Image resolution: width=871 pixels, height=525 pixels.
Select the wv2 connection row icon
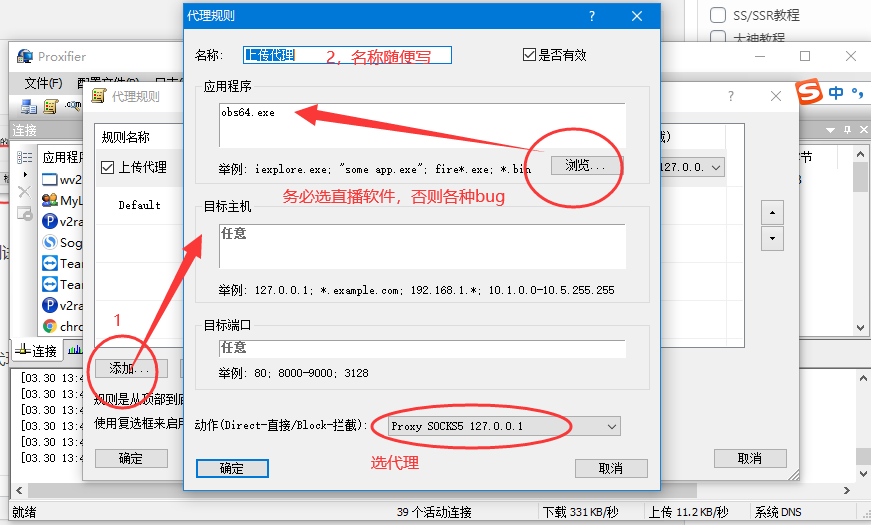pos(50,179)
